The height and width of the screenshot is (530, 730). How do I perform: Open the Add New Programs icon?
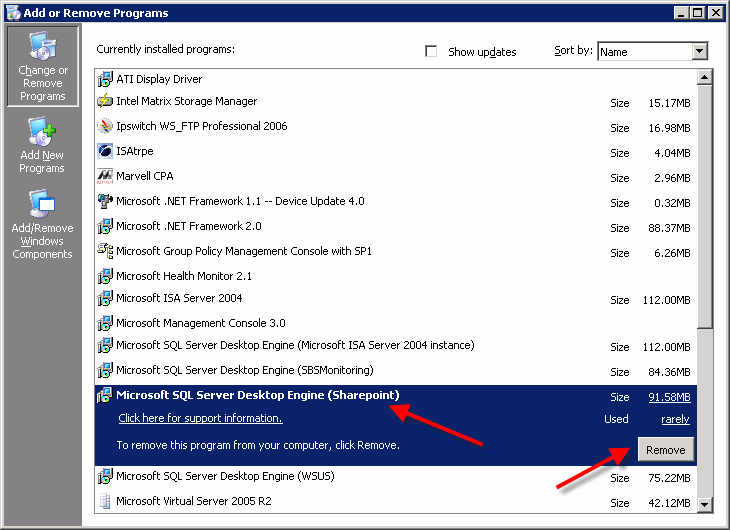coord(42,131)
